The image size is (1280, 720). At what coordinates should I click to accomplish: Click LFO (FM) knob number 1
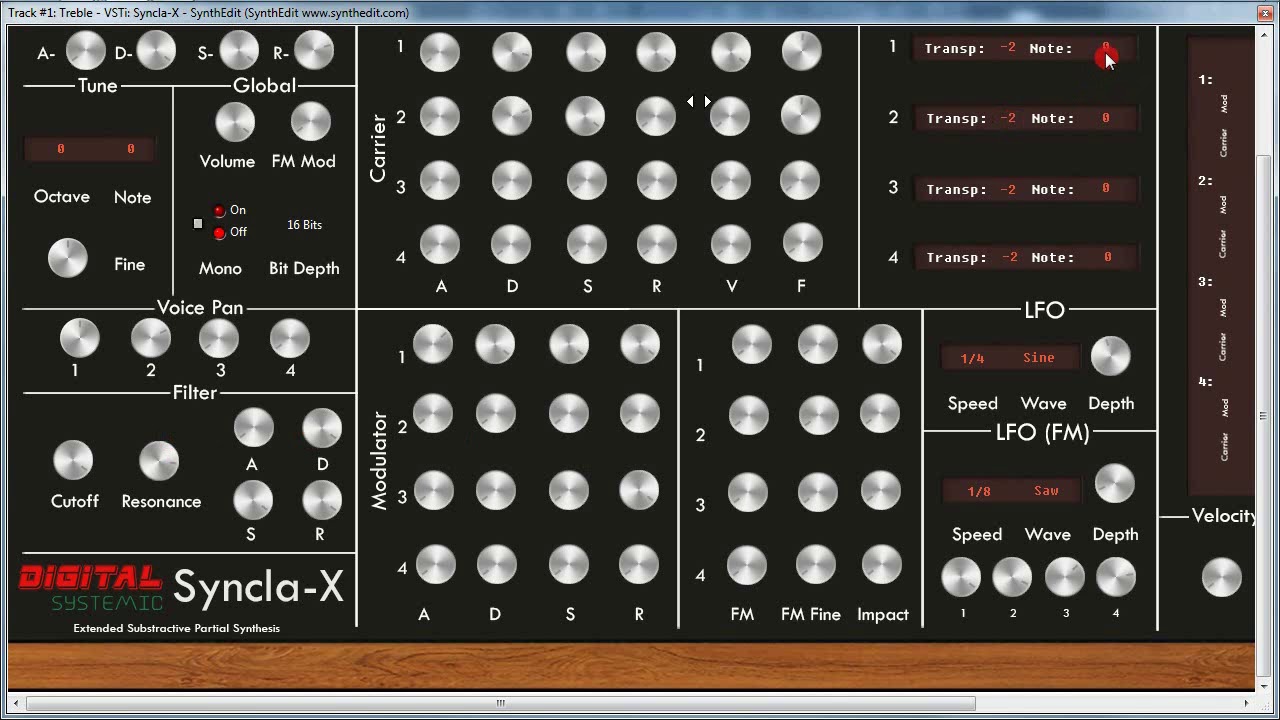(x=961, y=577)
